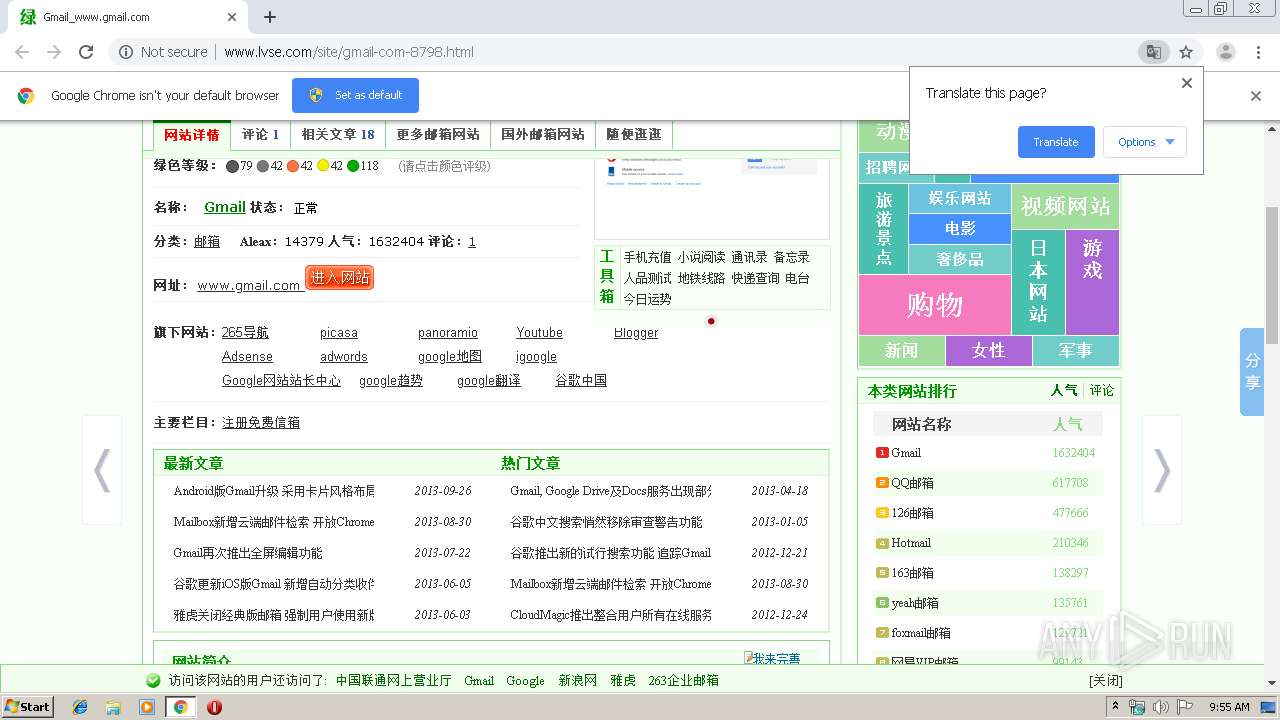Image resolution: width=1280 pixels, height=720 pixels.
Task: Launch Internet Explorer from taskbar
Action: [80, 707]
